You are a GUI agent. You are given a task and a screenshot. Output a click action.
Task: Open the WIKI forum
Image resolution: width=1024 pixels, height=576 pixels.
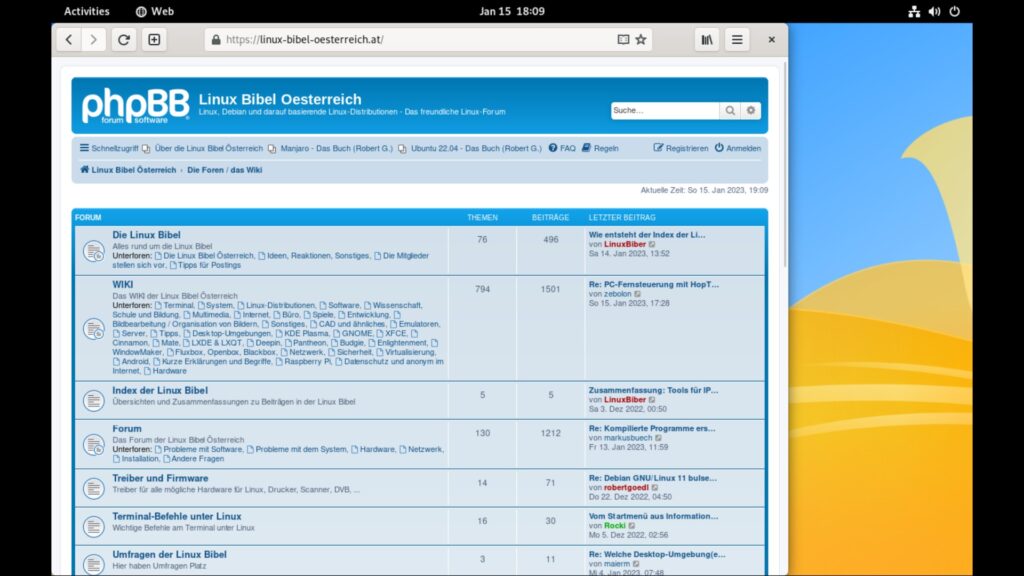123,284
